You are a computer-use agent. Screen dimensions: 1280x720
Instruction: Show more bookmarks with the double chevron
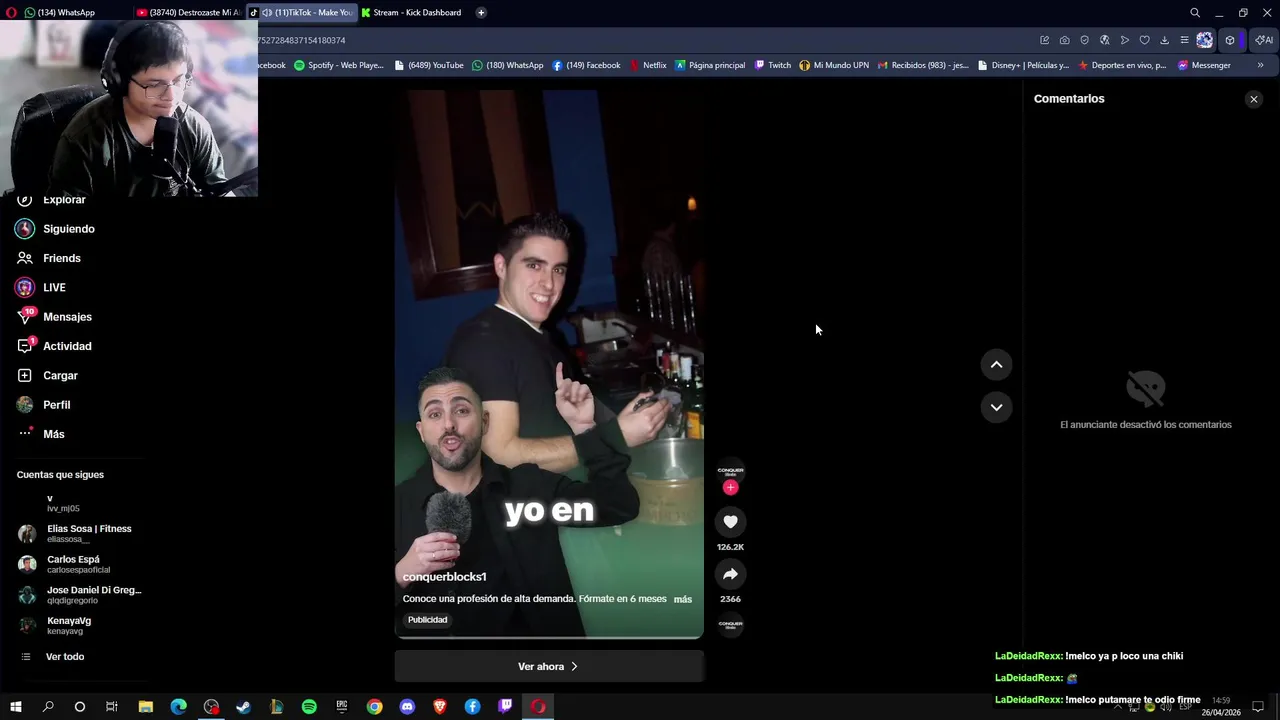(1260, 65)
